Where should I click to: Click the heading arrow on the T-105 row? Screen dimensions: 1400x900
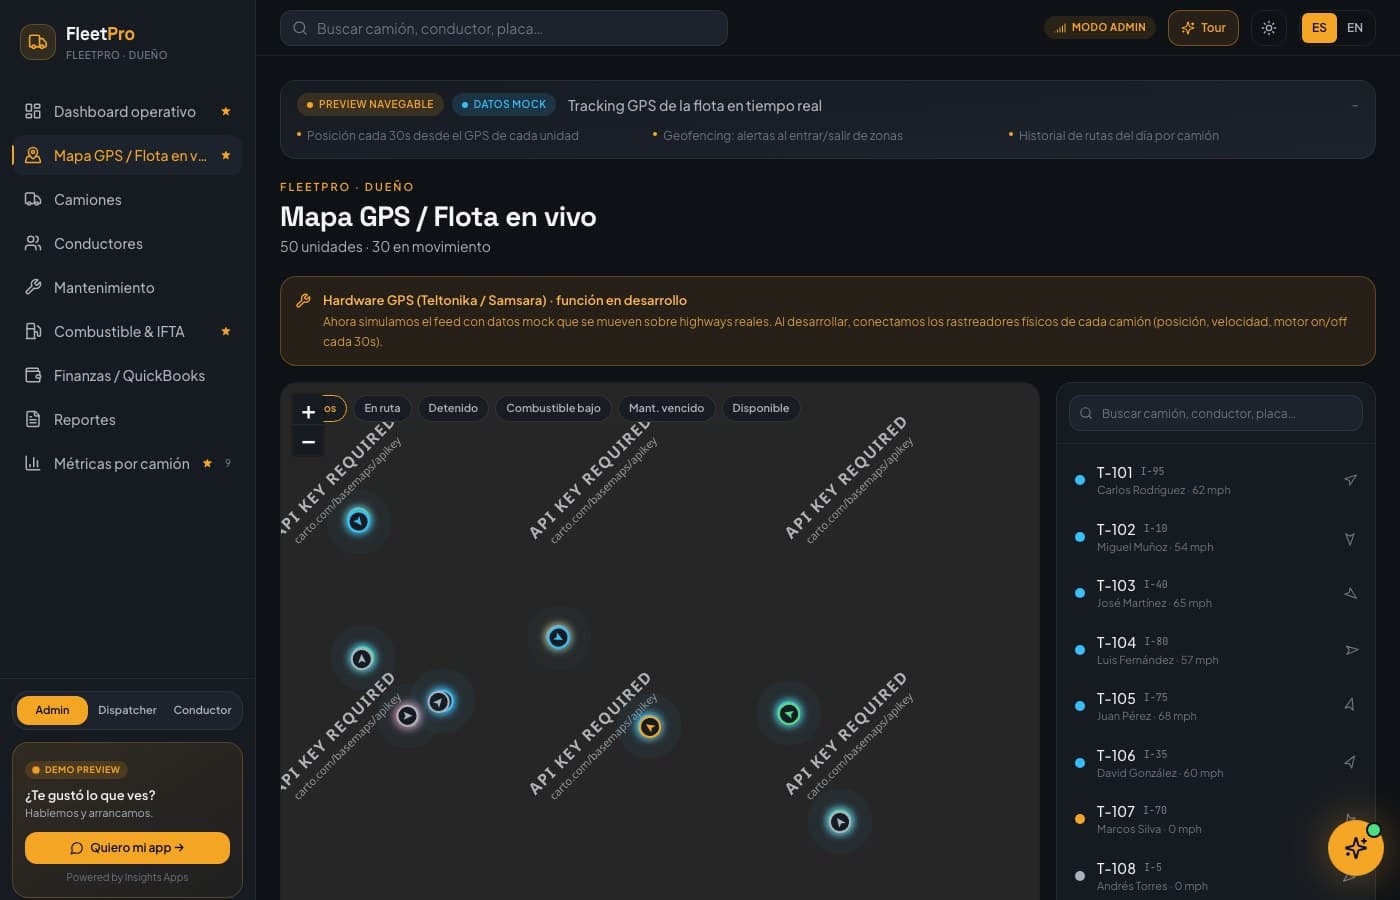(1350, 706)
